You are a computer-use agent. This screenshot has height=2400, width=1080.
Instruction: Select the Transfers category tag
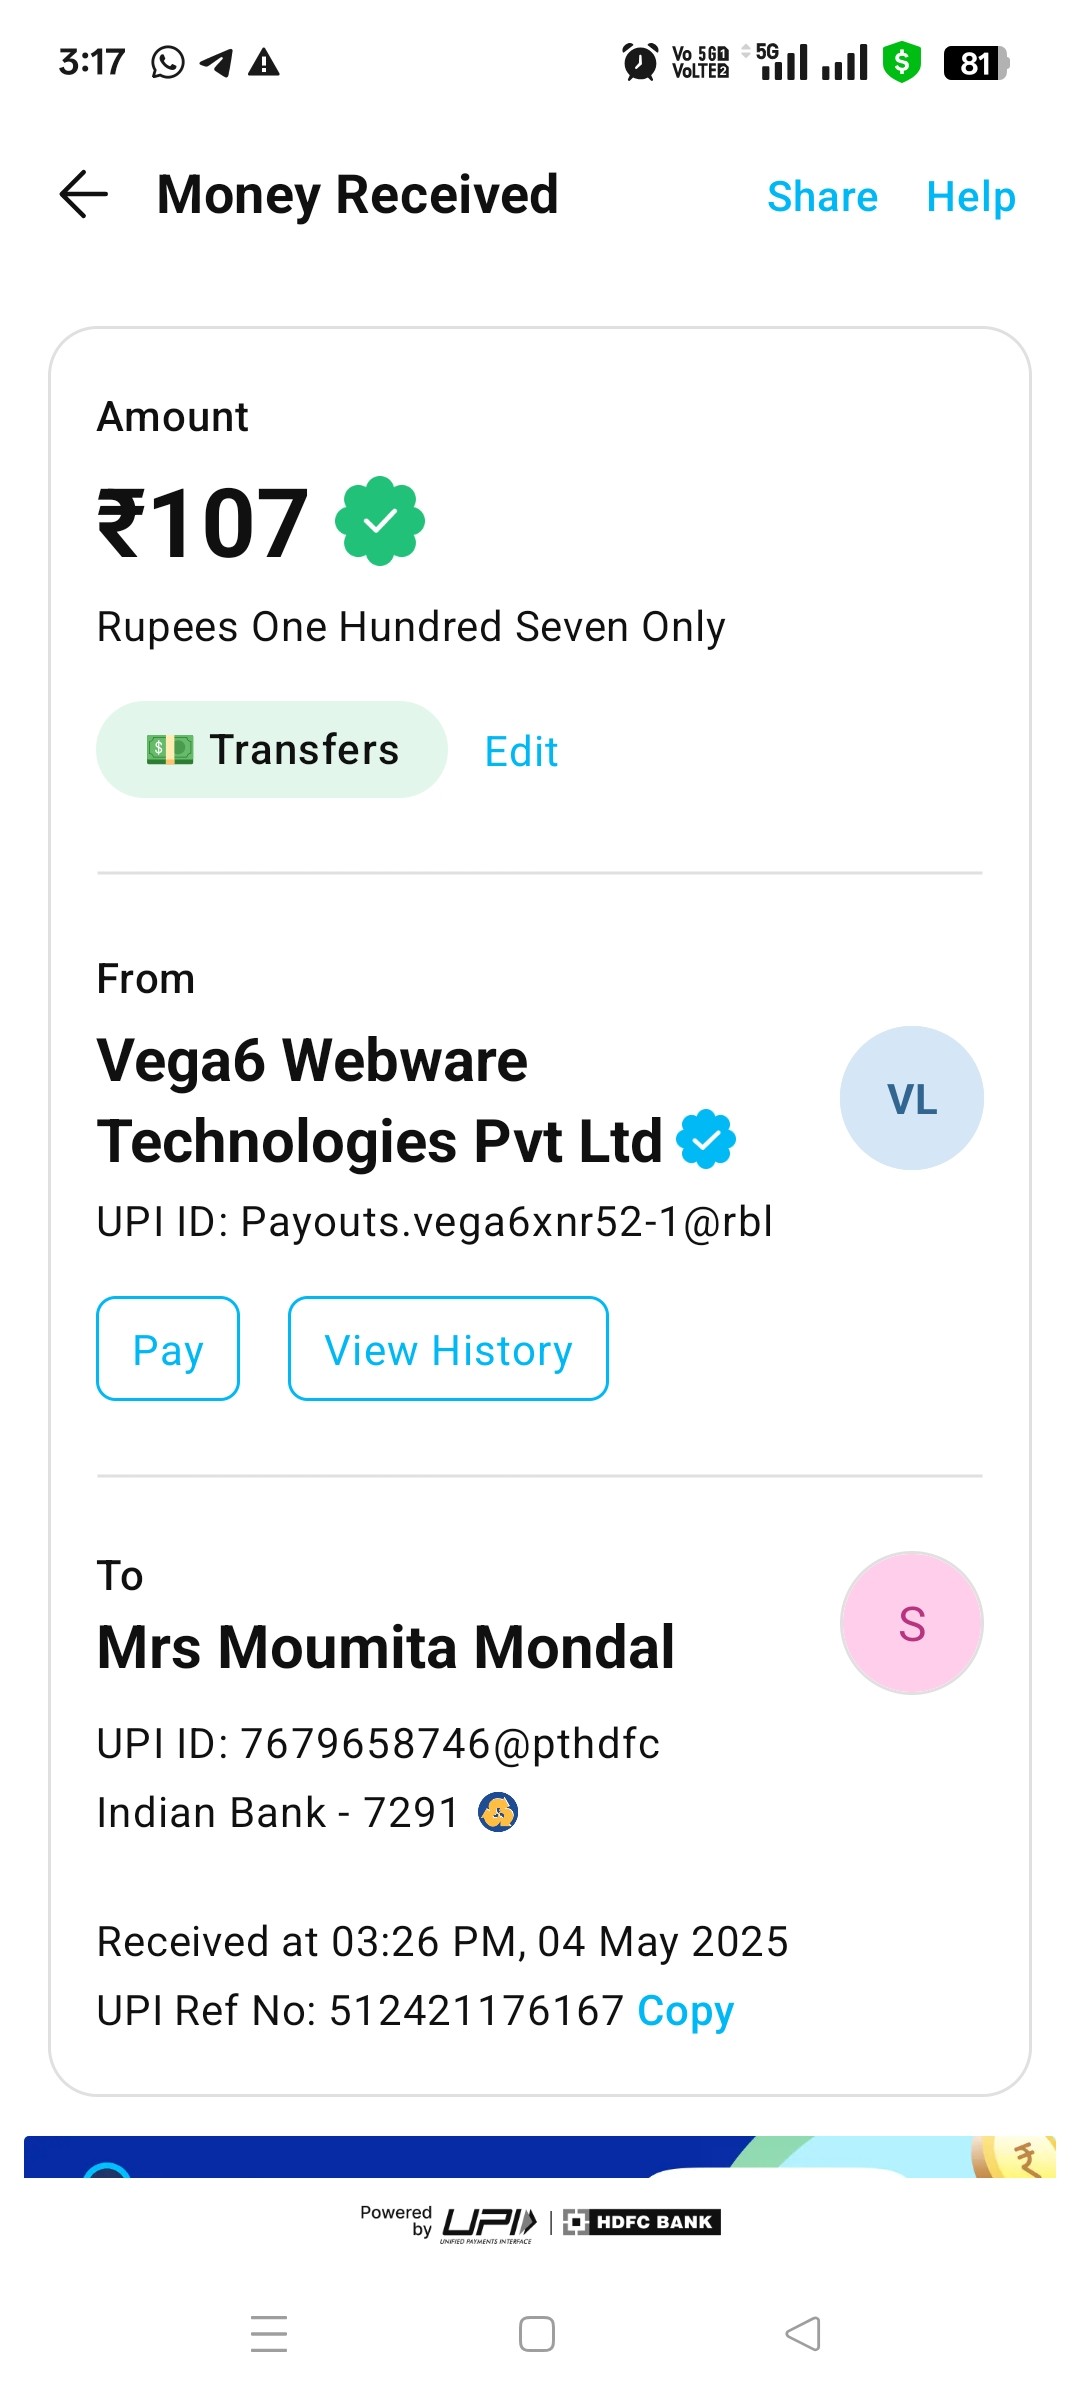pos(272,749)
